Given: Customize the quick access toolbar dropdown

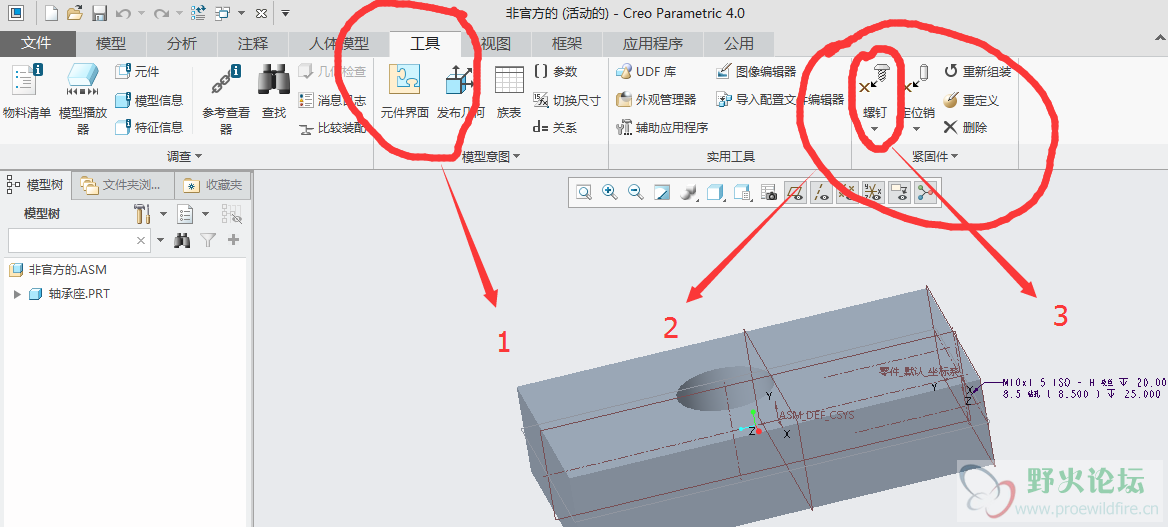Looking at the screenshot, I should pyautogui.click(x=285, y=13).
